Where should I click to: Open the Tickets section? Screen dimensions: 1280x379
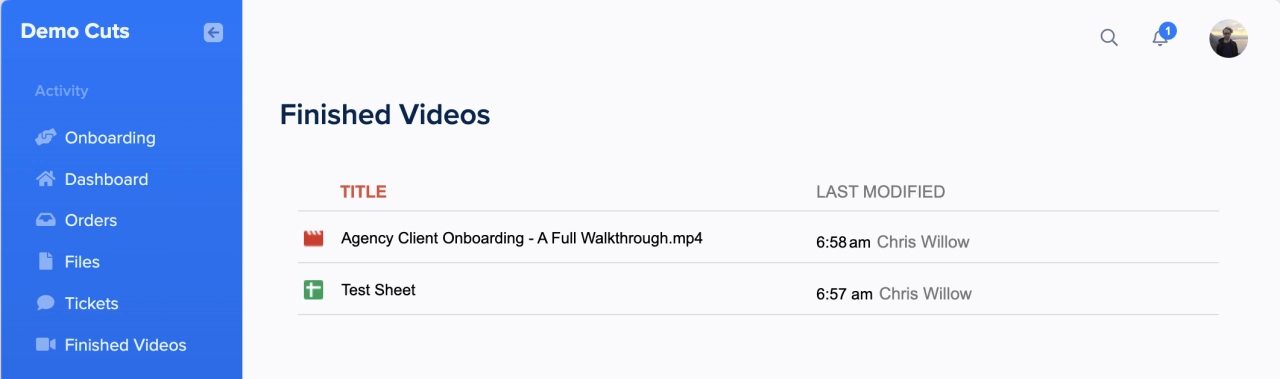click(x=91, y=303)
